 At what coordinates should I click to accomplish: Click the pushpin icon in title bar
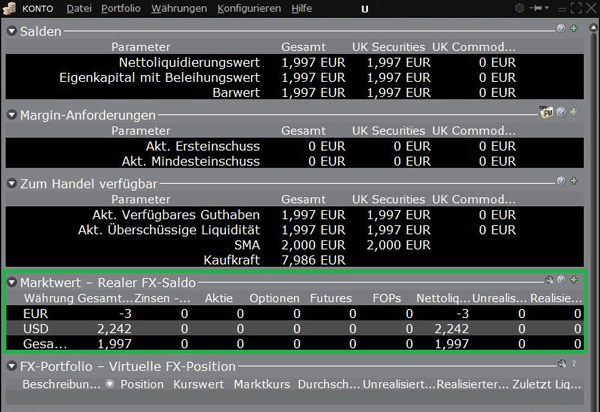(x=536, y=8)
